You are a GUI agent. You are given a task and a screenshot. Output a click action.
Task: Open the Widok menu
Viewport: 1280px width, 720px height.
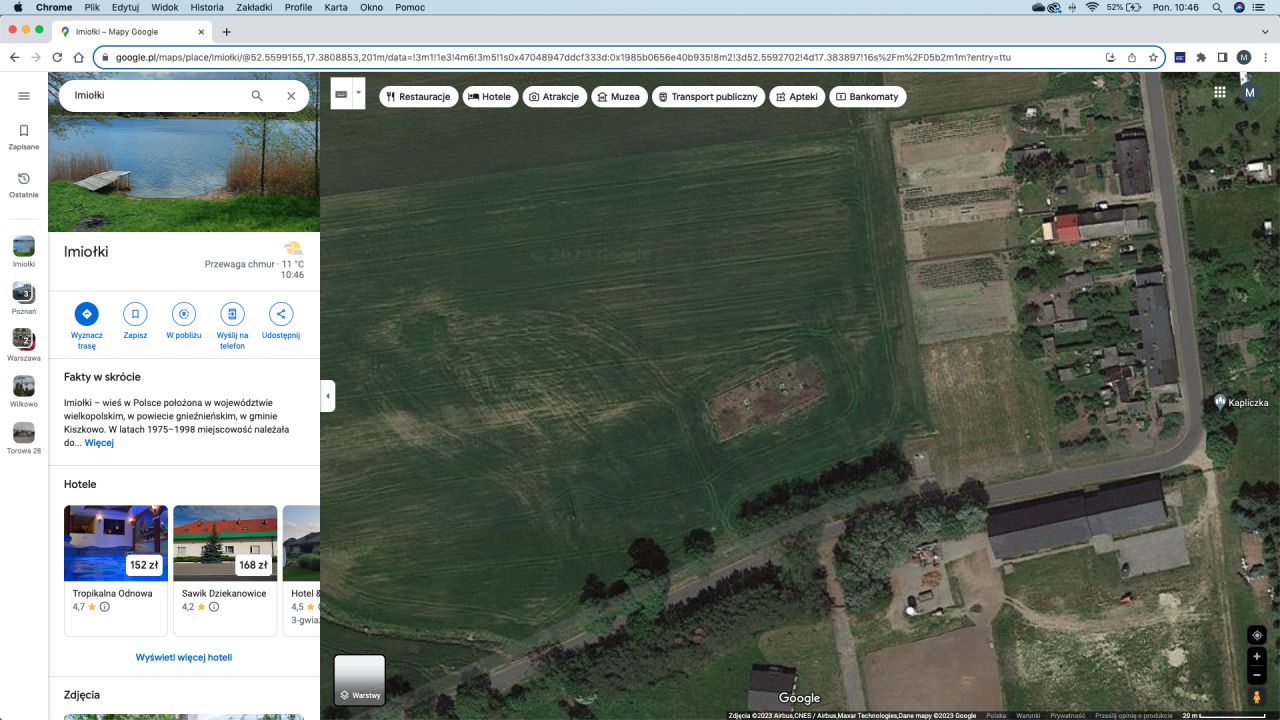(165, 7)
